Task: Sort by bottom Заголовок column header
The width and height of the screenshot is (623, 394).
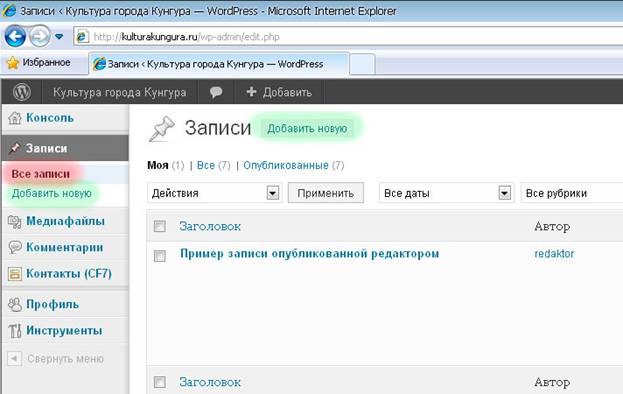Action: click(x=210, y=382)
